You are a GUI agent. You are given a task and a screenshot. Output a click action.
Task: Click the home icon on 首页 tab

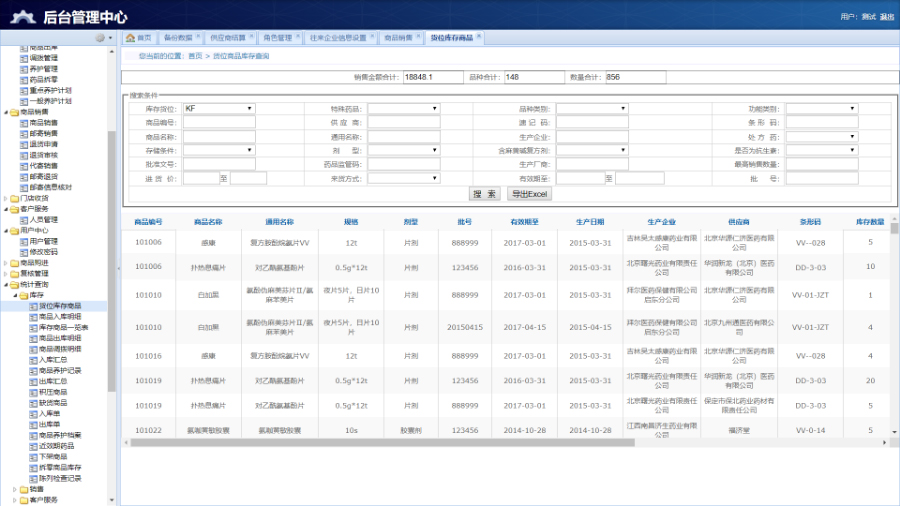pyautogui.click(x=130, y=38)
